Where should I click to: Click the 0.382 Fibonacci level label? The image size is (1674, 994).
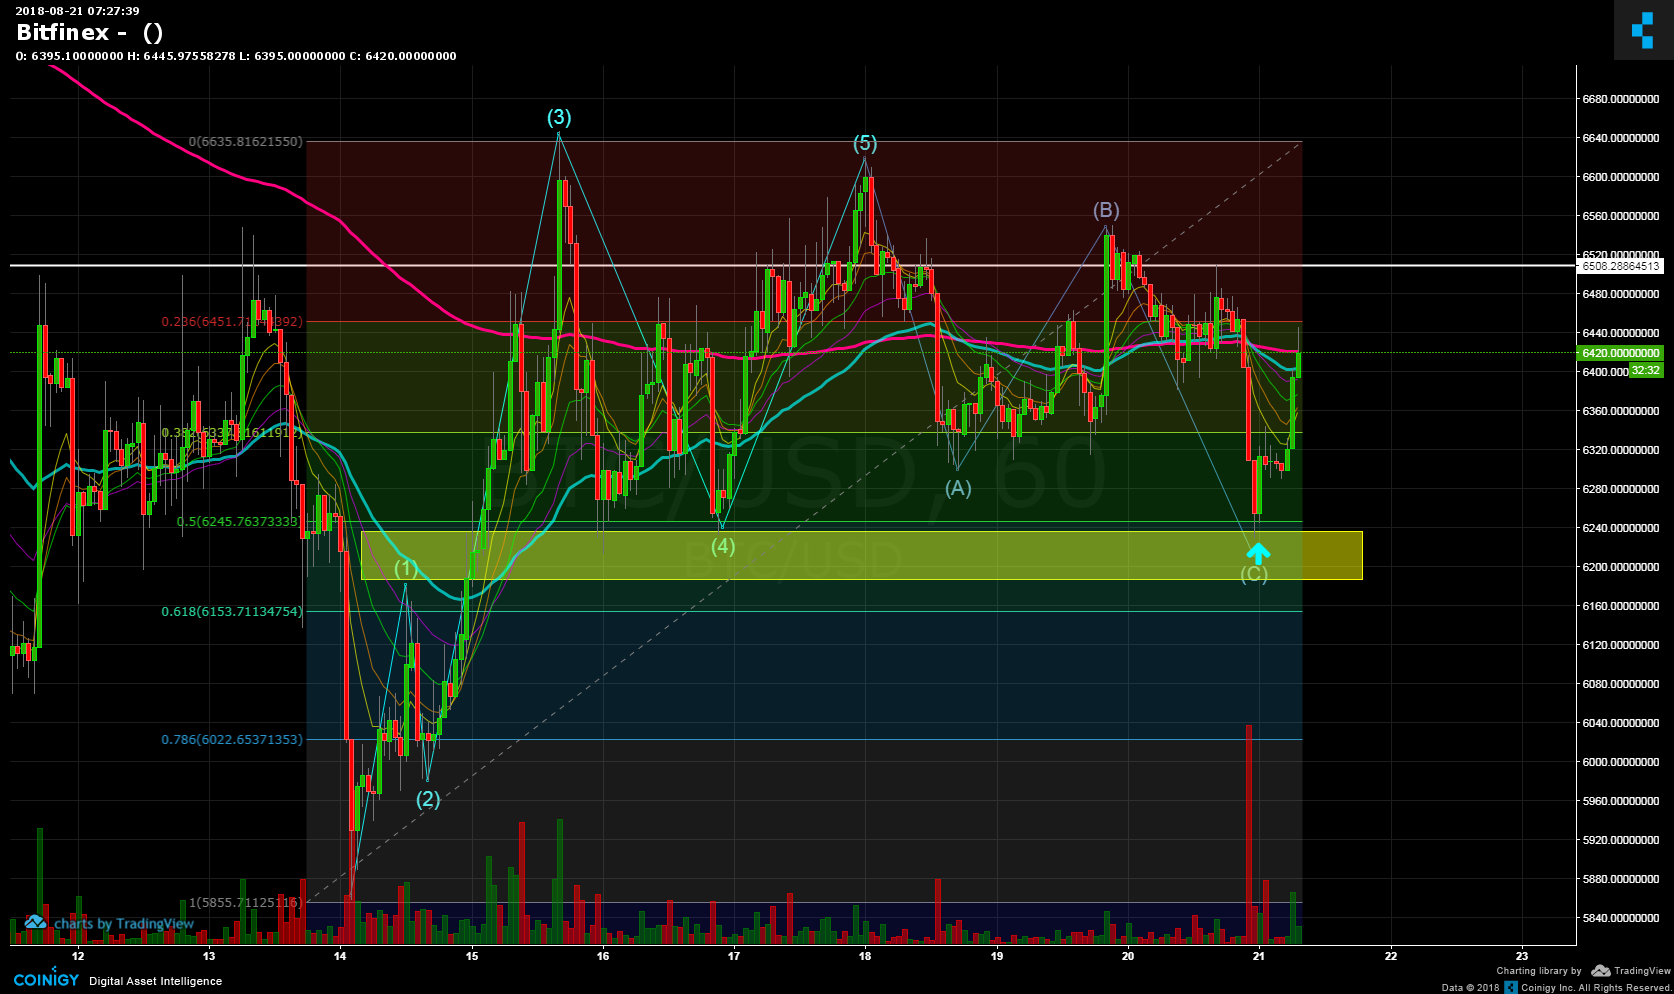coord(231,433)
